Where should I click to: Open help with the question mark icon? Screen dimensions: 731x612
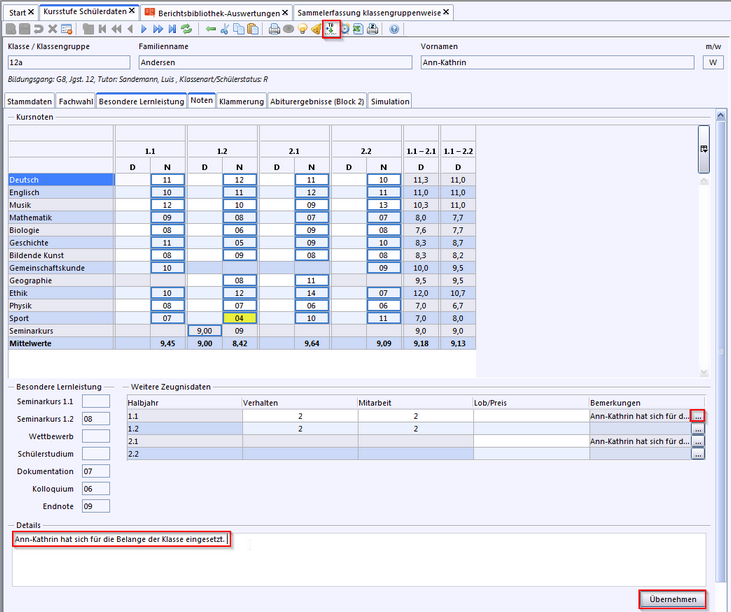point(394,29)
